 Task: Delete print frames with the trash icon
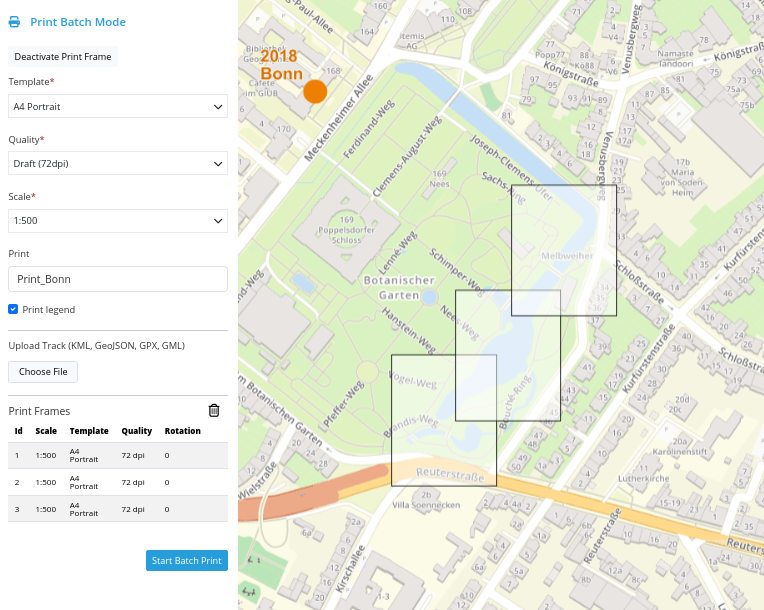214,410
